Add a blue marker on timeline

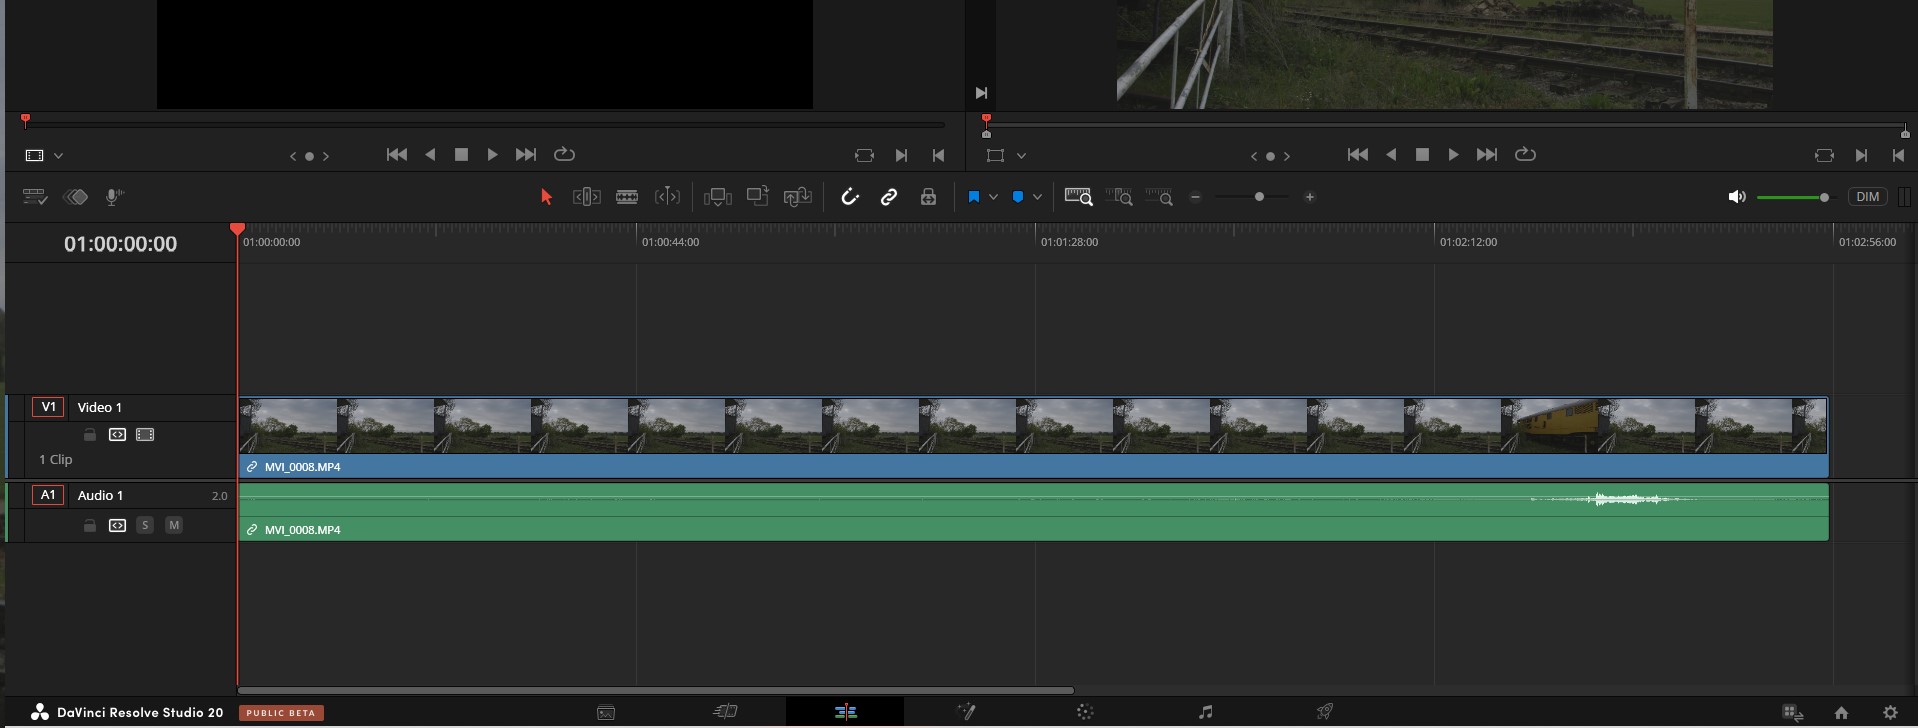point(1018,197)
